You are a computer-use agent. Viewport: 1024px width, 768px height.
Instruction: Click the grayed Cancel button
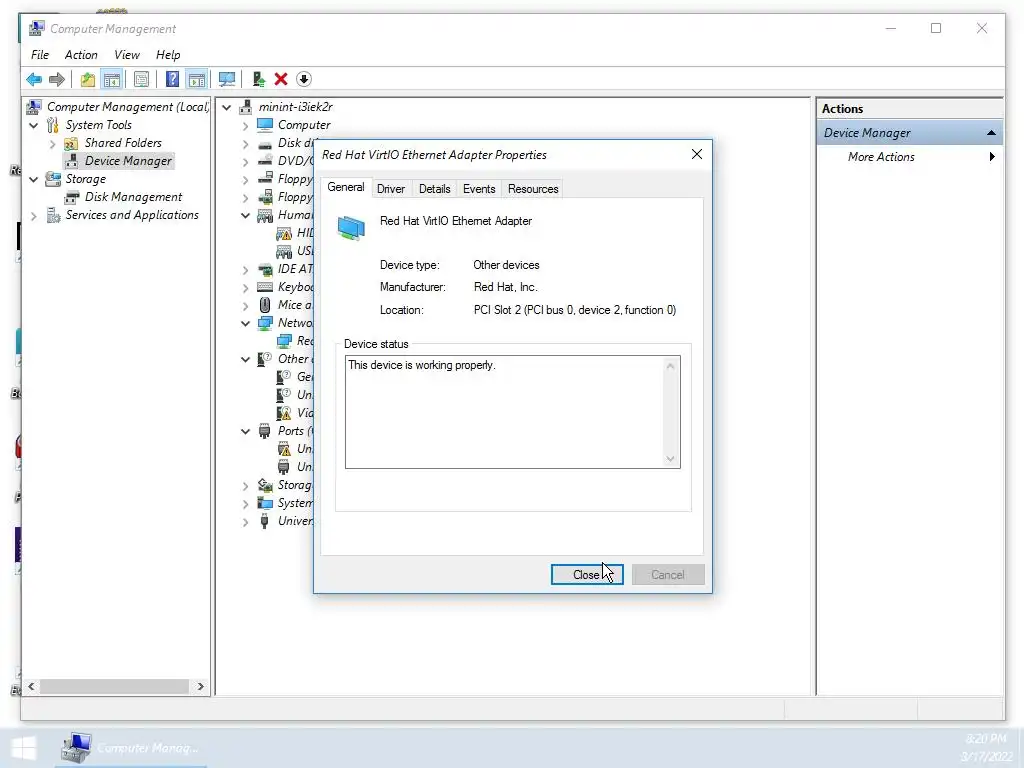click(x=667, y=575)
